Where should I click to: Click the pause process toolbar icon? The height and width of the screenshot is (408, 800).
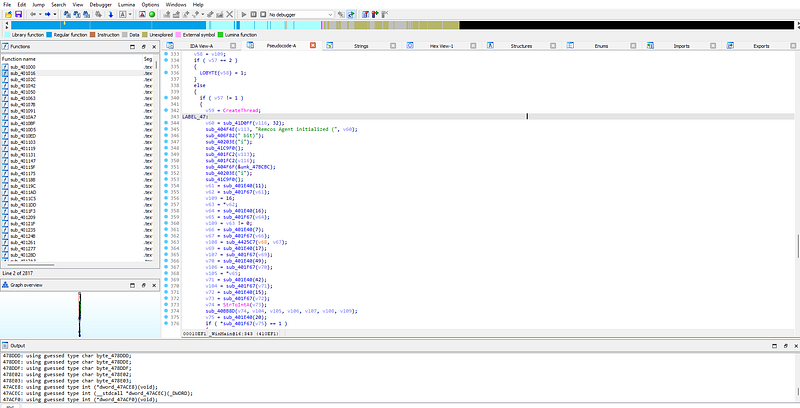click(x=254, y=14)
